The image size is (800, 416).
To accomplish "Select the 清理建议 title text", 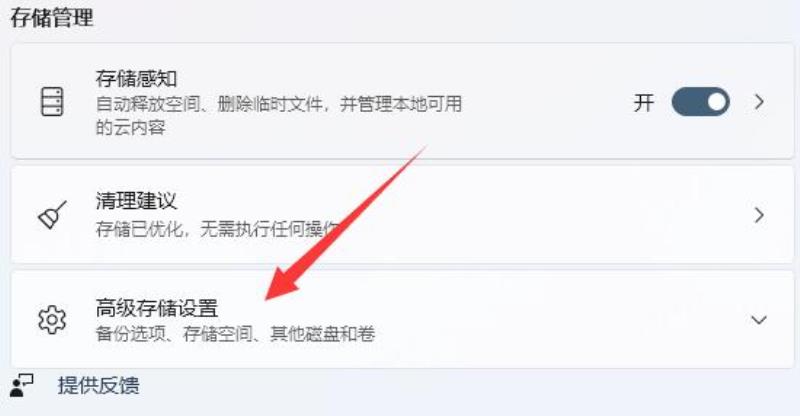I will tap(136, 201).
